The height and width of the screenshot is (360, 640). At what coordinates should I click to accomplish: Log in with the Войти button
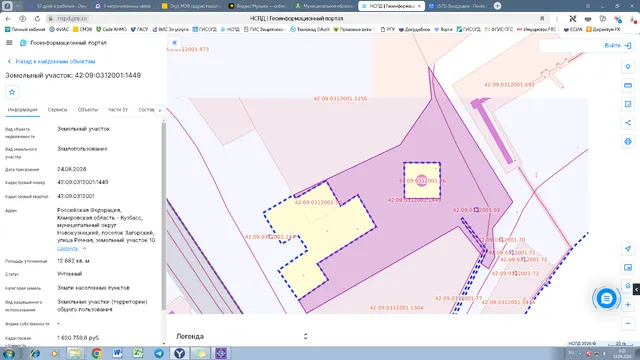[618, 46]
